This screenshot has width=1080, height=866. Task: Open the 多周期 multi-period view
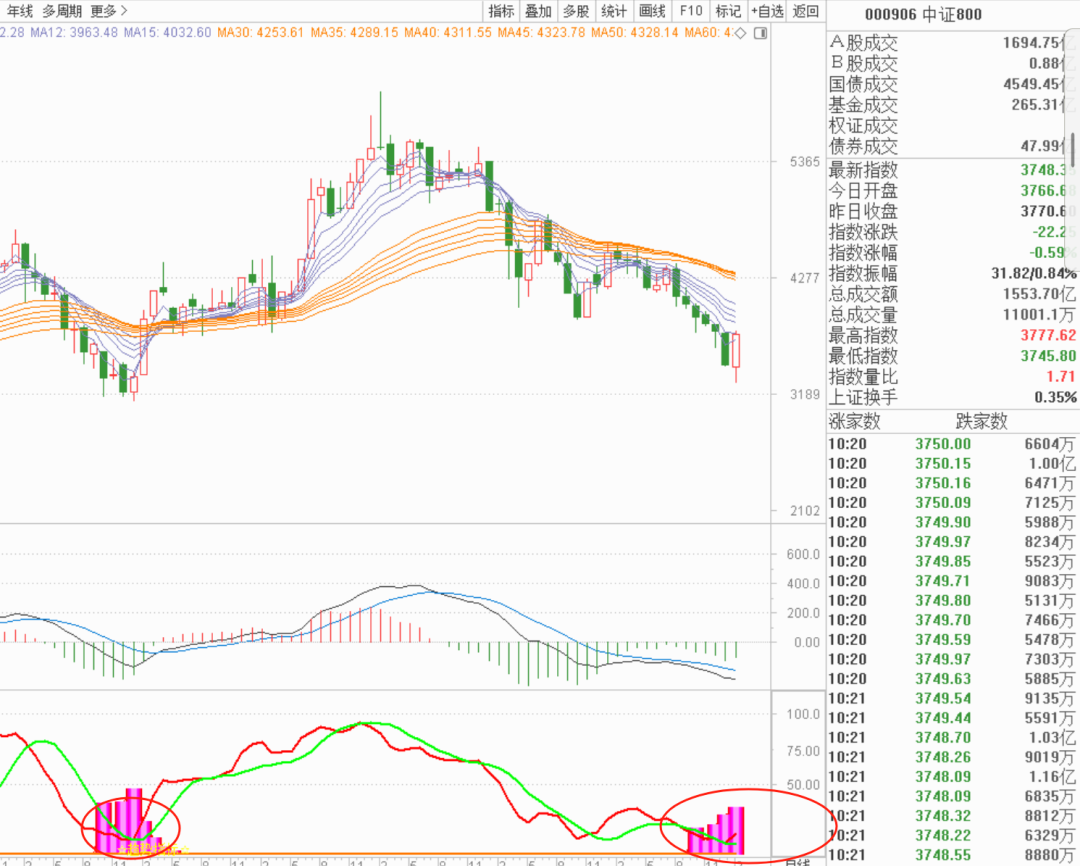[61, 11]
